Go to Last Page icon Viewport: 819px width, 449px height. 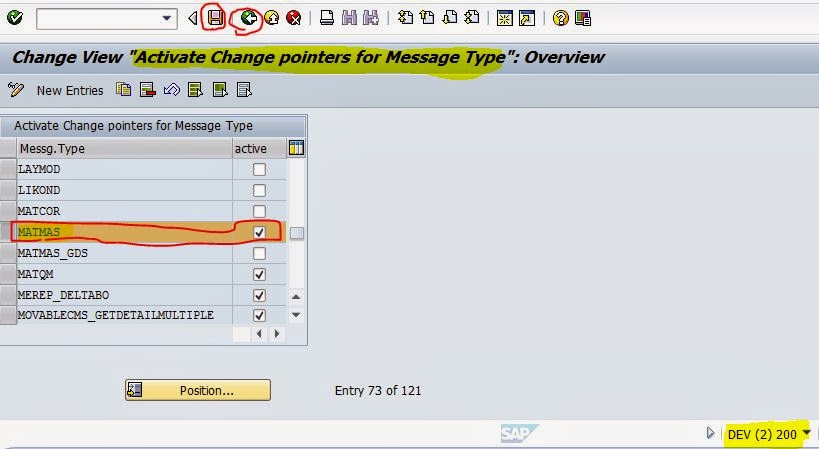(471, 18)
